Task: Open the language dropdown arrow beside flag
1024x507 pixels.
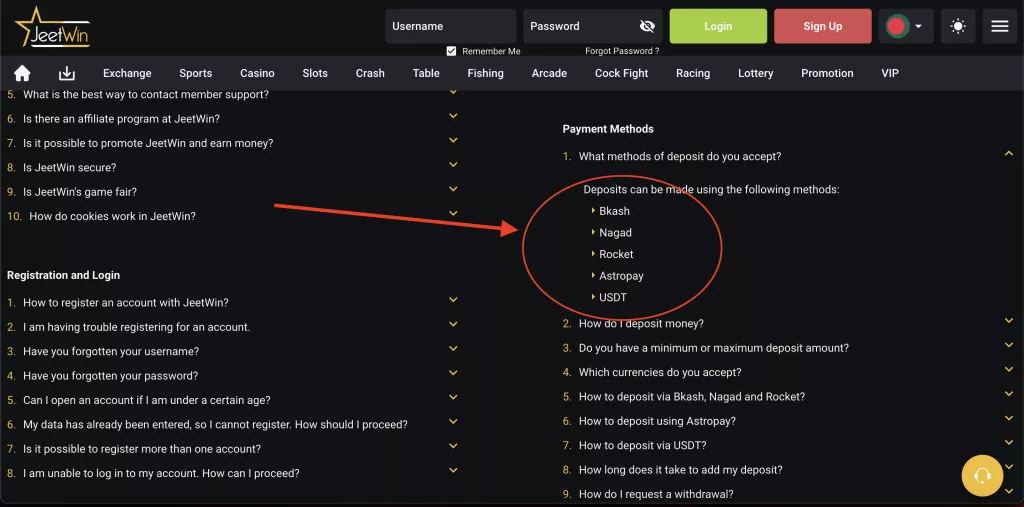Action: point(919,26)
